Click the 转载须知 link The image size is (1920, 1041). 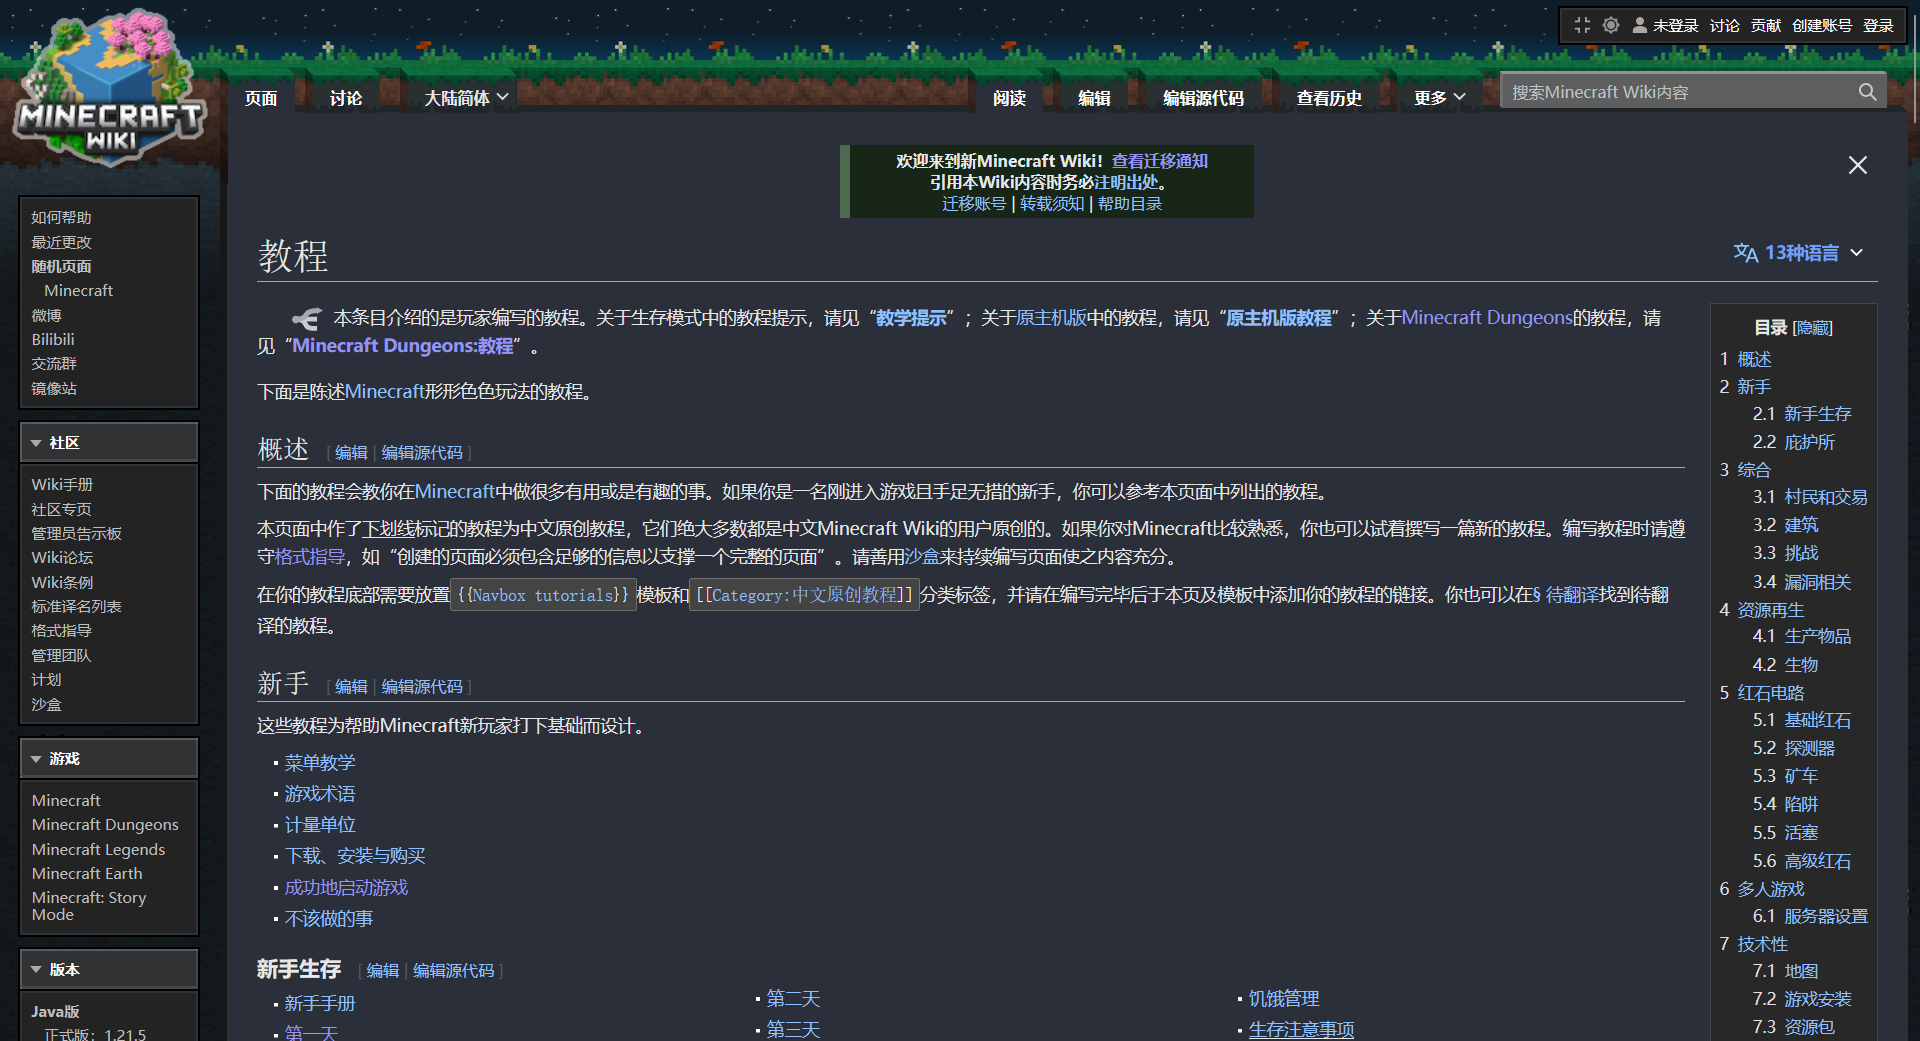pyautogui.click(x=1052, y=204)
